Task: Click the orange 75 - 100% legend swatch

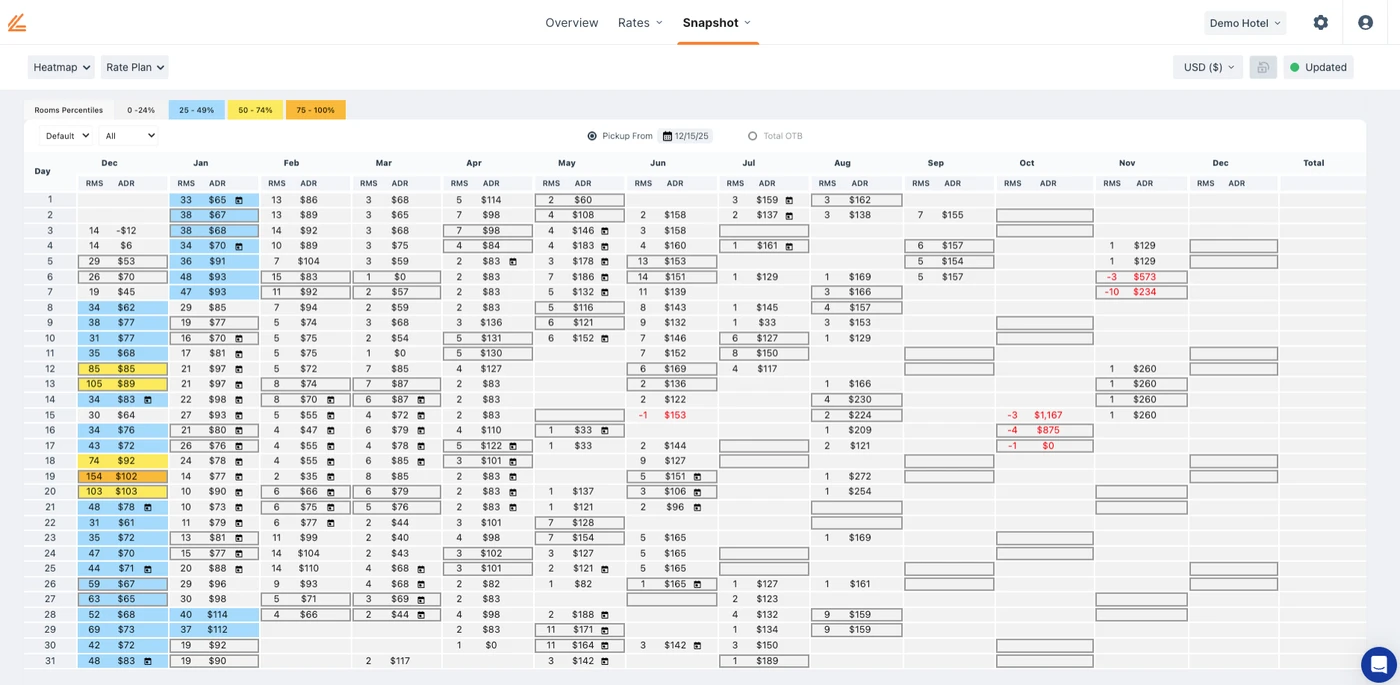Action: (x=316, y=109)
